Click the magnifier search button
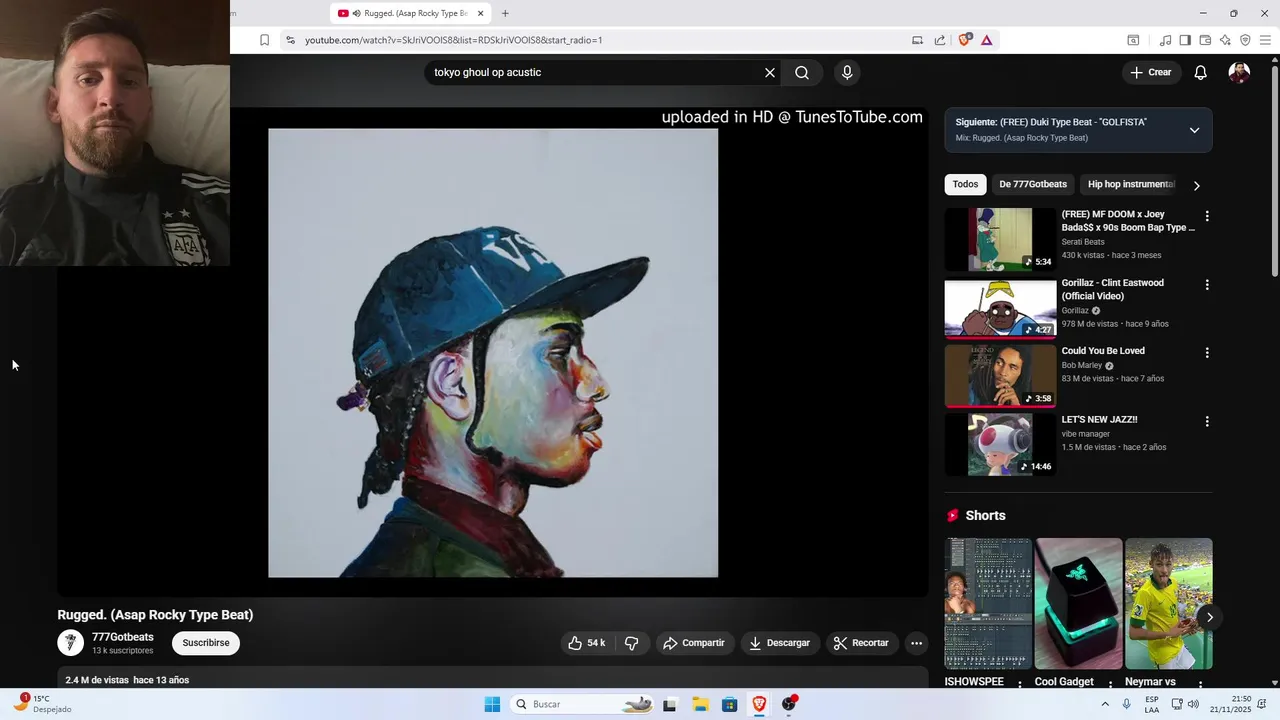 click(802, 72)
